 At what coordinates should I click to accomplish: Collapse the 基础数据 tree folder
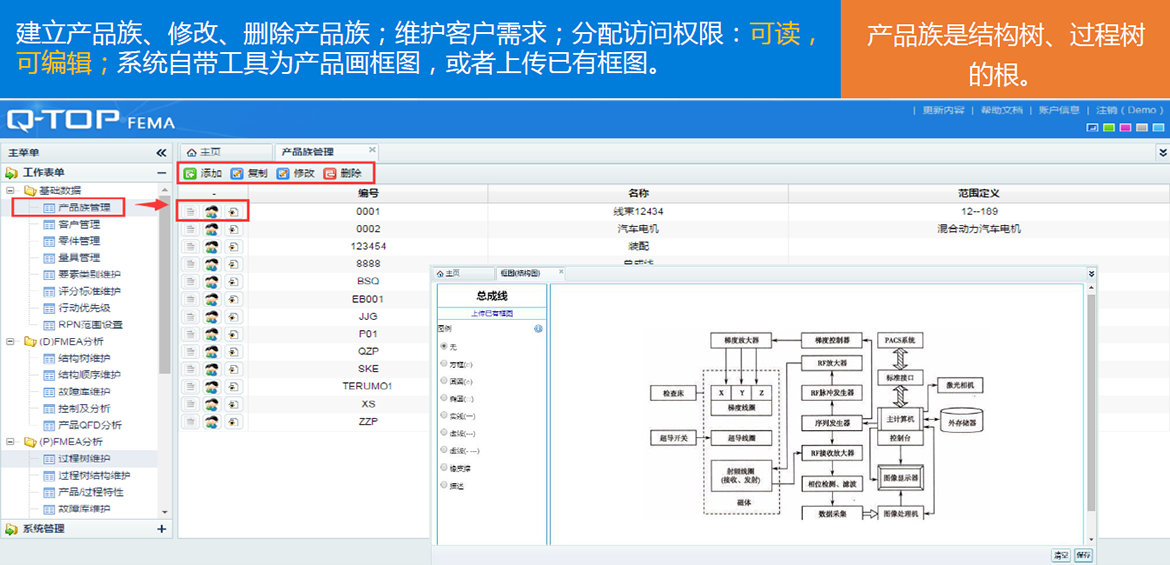click(11, 190)
